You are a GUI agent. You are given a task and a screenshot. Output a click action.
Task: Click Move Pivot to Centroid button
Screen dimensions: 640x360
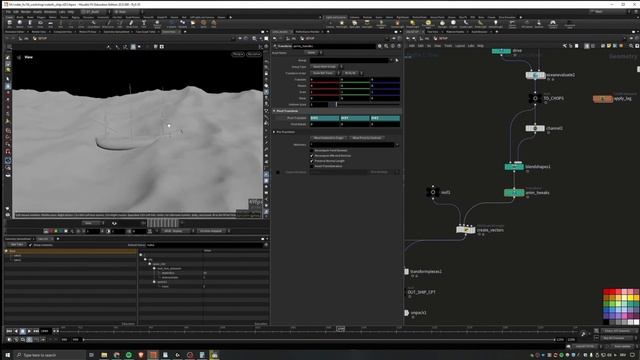[x=367, y=138]
